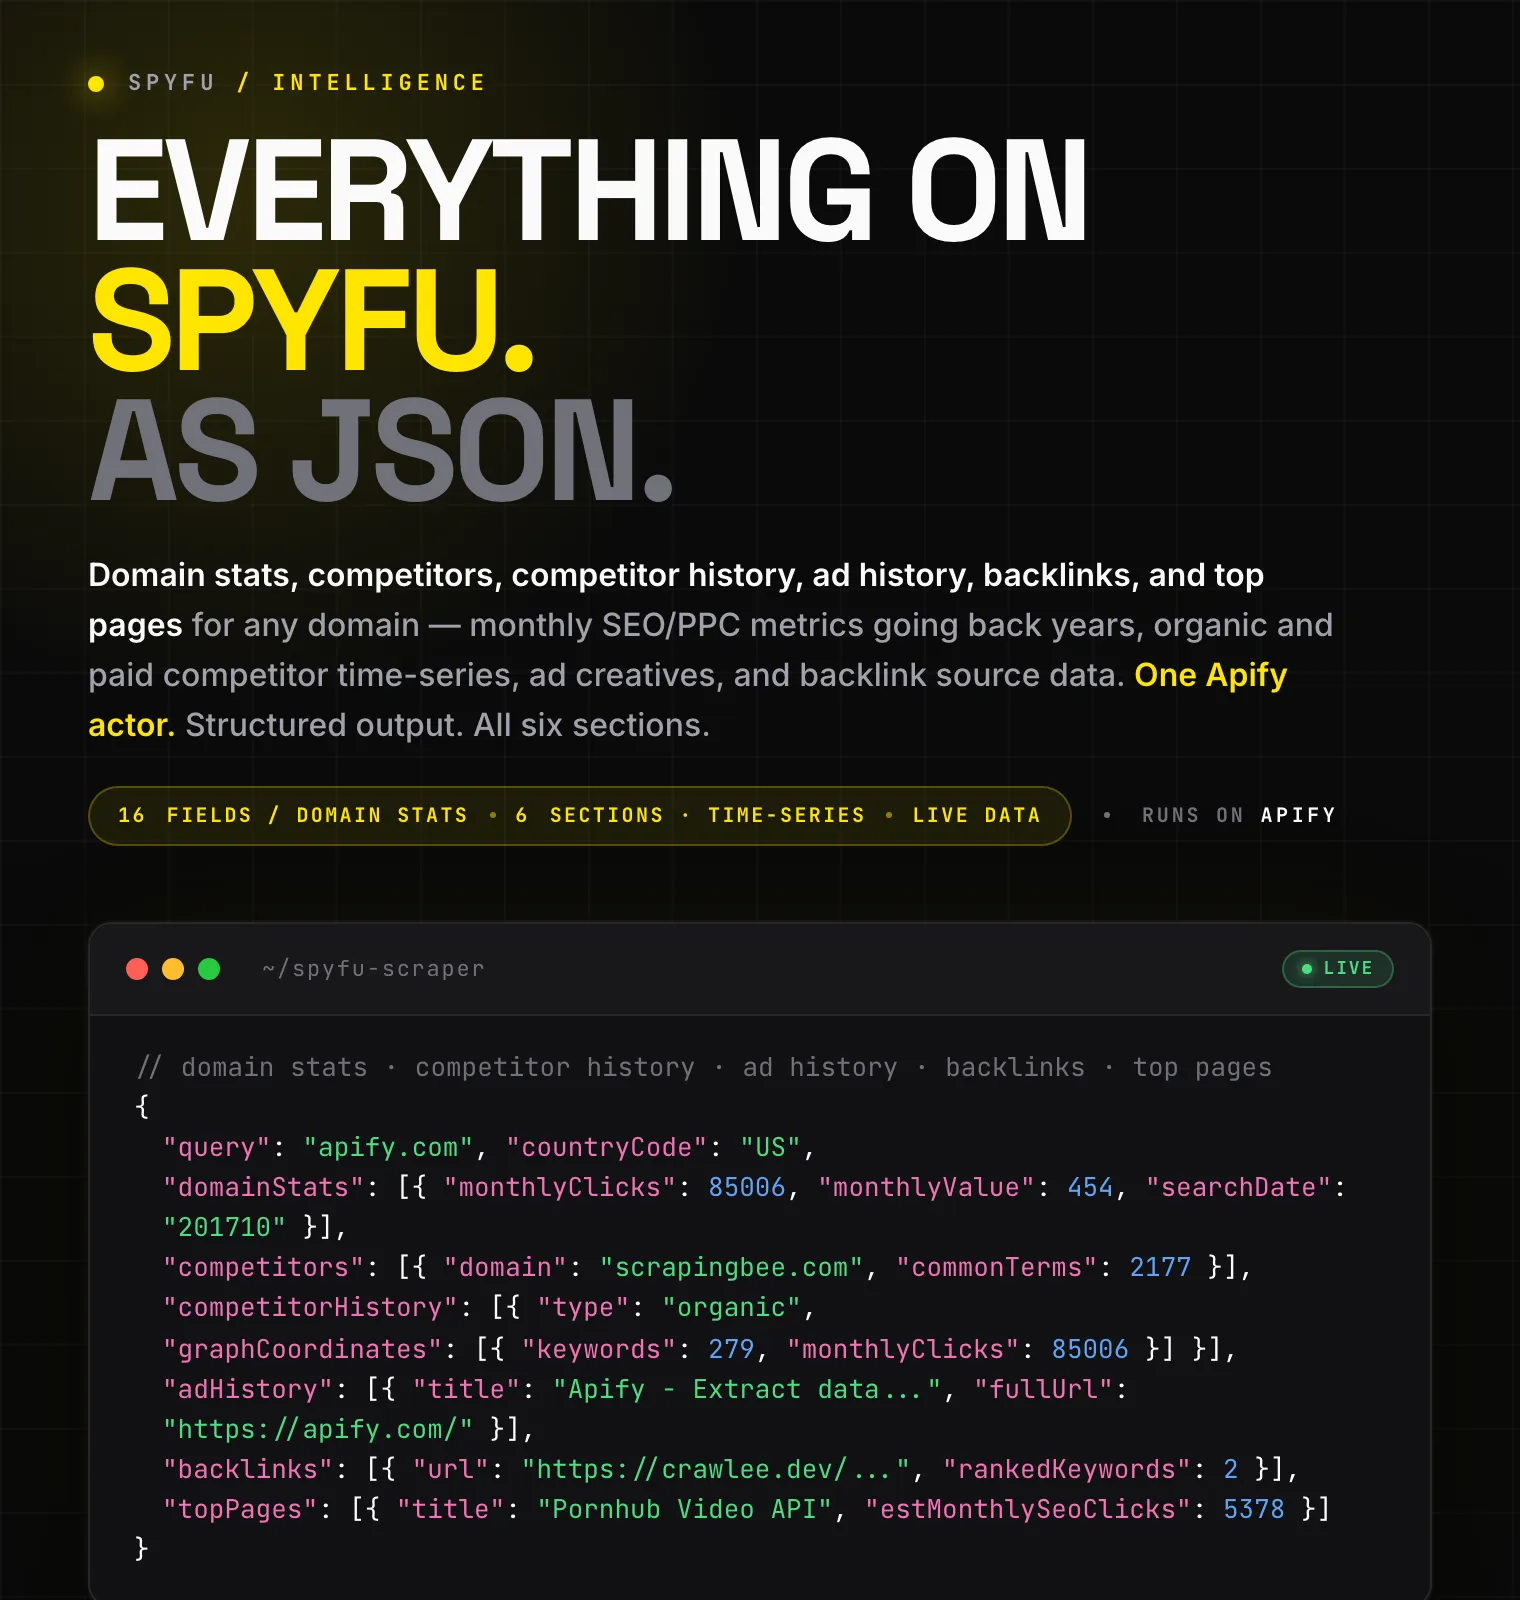Click the "backlinks" key
The image size is (1520, 1600).
point(248,1469)
